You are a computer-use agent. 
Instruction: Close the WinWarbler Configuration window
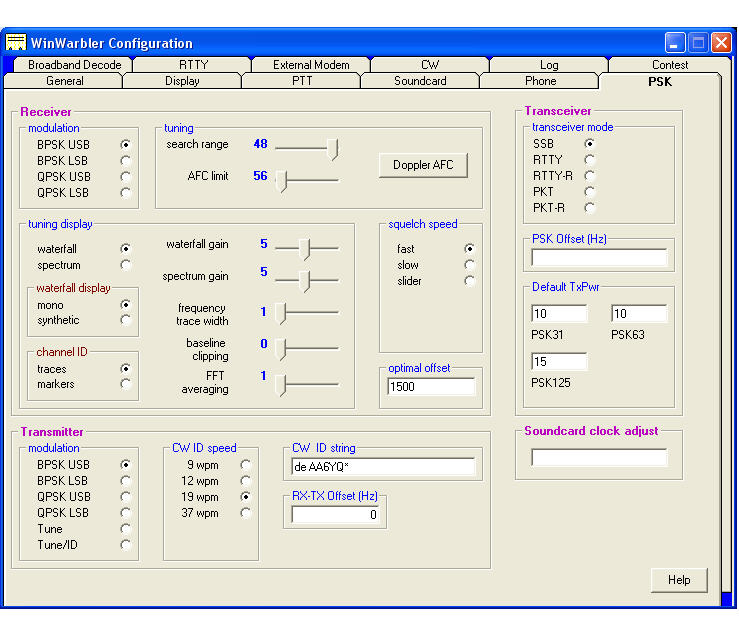point(721,43)
